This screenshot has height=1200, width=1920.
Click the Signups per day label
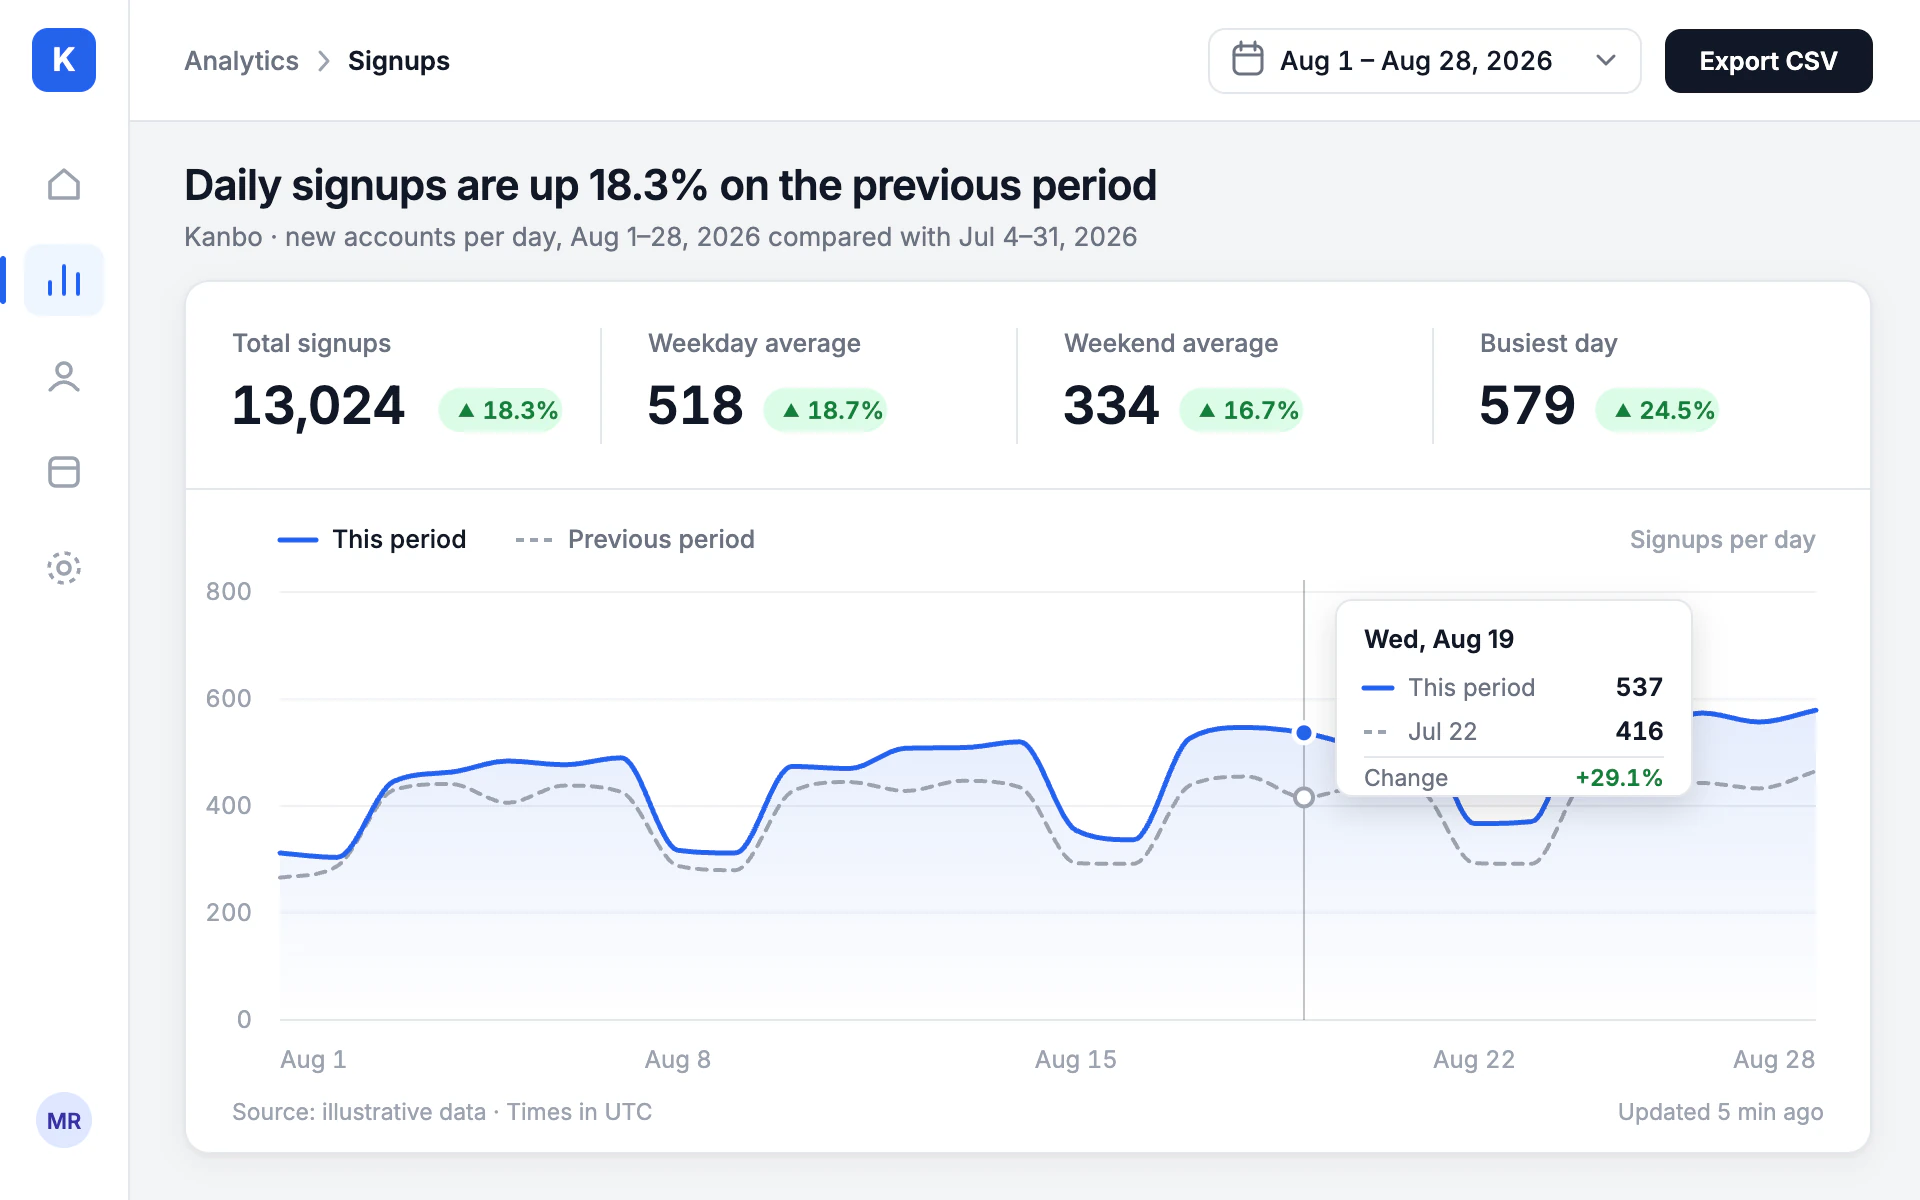pos(1722,539)
